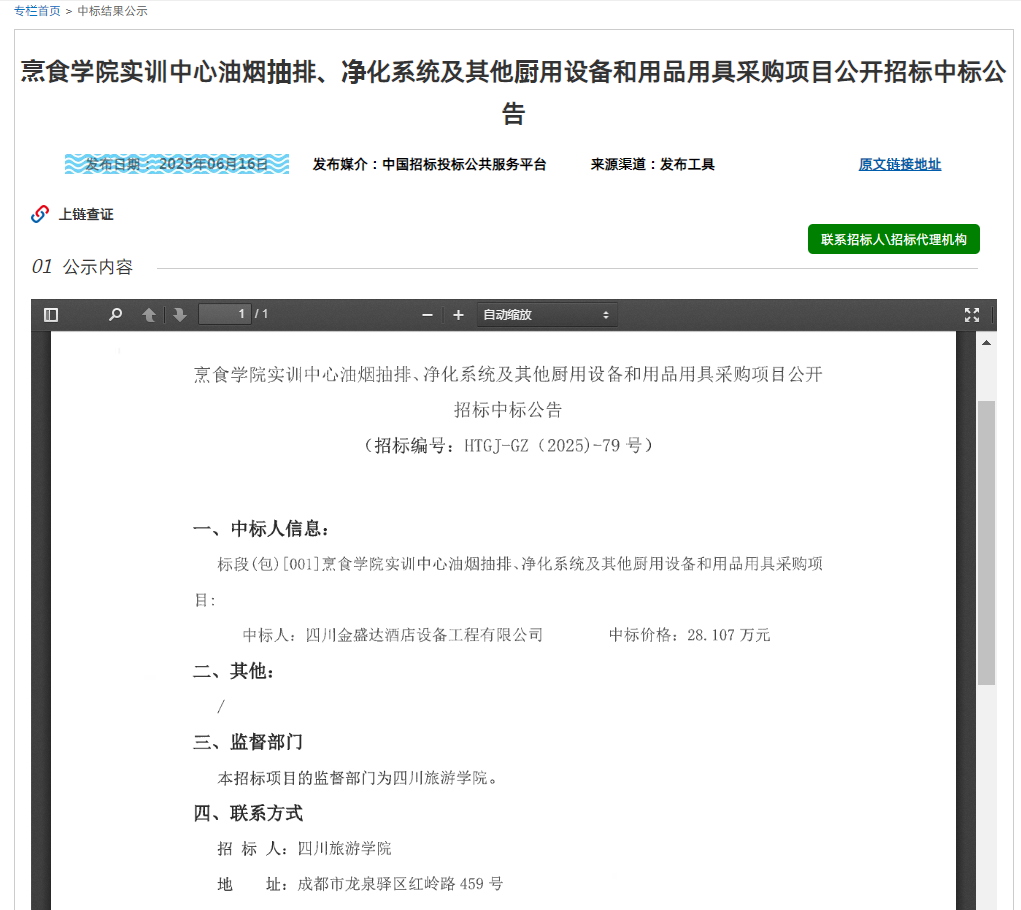Screen dimensions: 1021x910
Task: Click the 中标结果公示 breadcrumb text
Action: pos(113,11)
